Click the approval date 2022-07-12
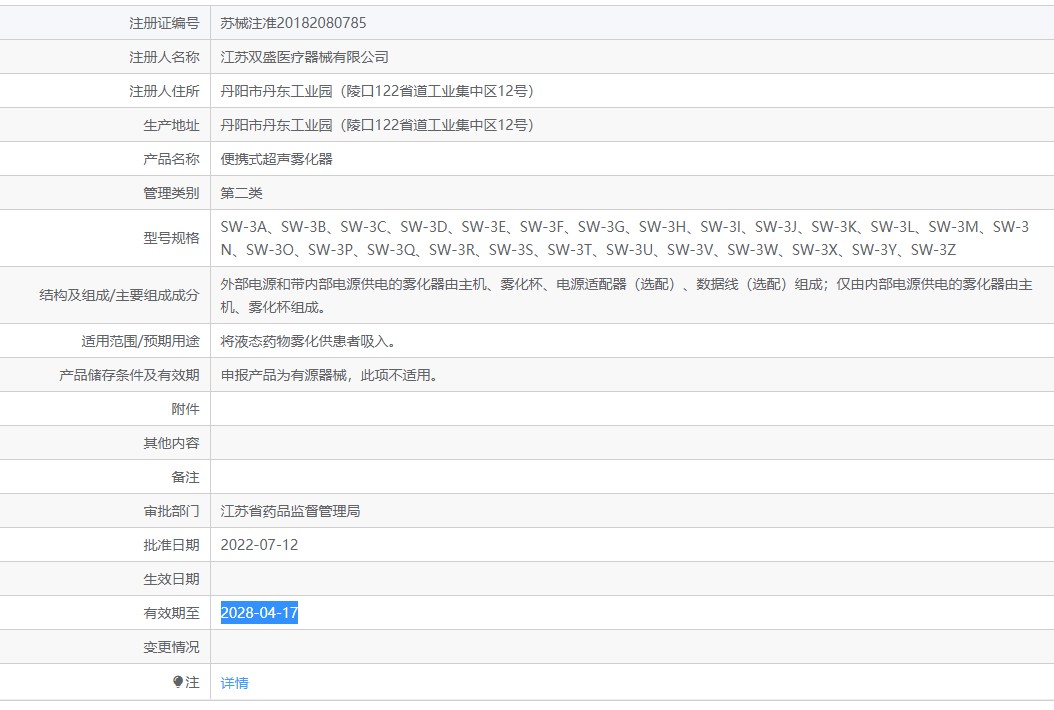1054x710 pixels. point(259,545)
